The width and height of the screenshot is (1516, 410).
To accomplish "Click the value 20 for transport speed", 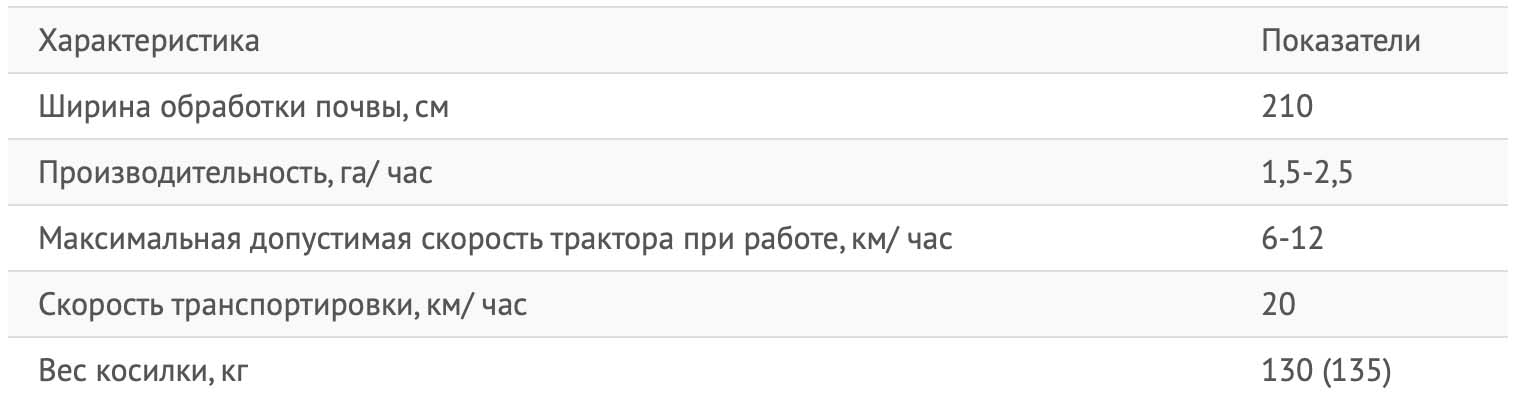I will click(1278, 304).
